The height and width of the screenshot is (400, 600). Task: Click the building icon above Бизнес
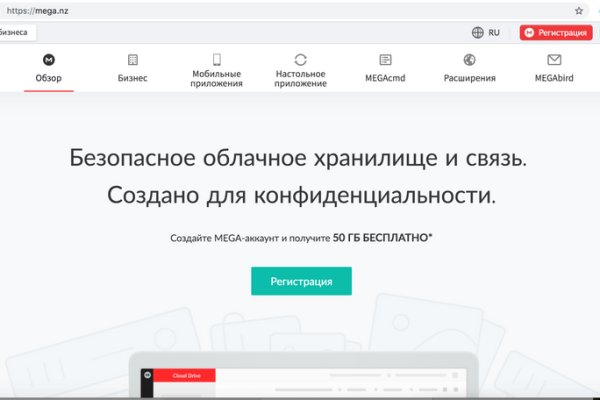132,60
